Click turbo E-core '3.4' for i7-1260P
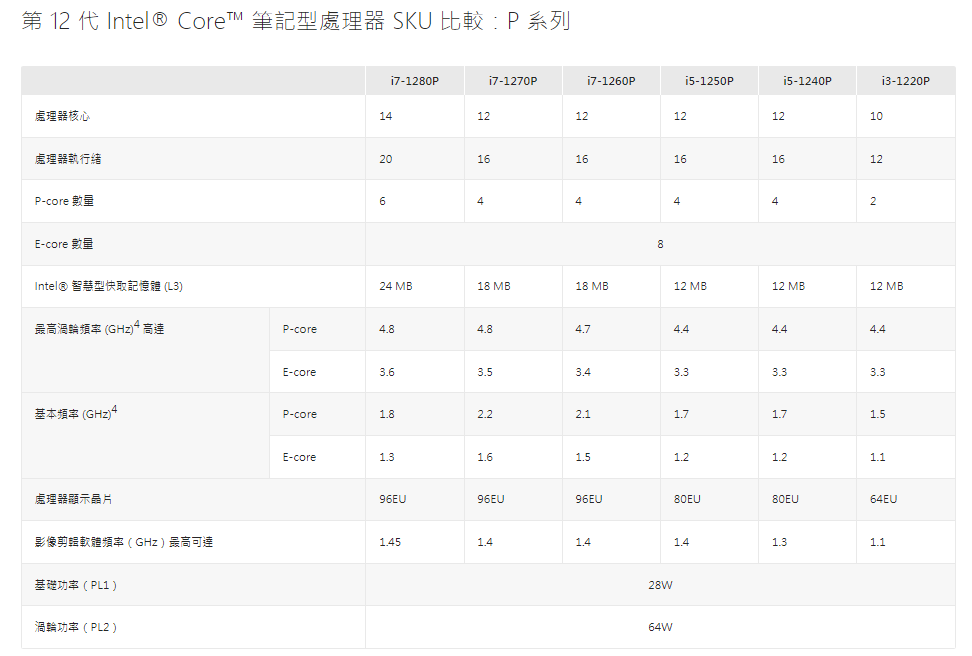This screenshot has width=972, height=656. click(583, 372)
